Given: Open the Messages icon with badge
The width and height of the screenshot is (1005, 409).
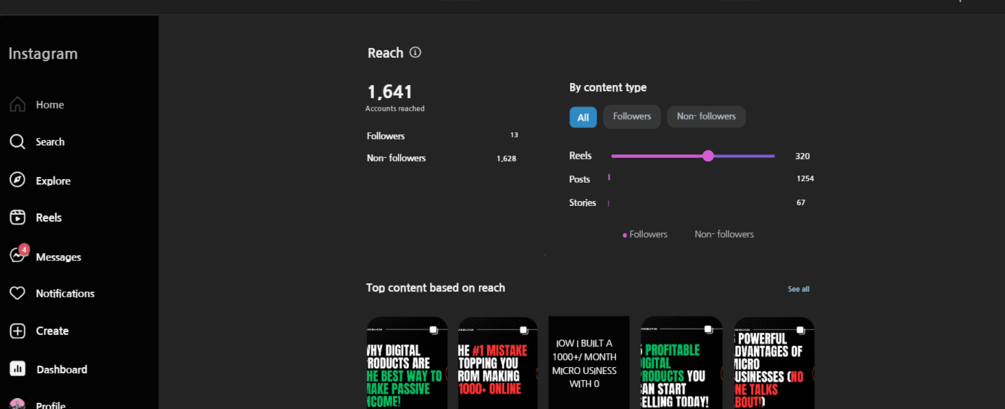Looking at the screenshot, I should coord(18,255).
